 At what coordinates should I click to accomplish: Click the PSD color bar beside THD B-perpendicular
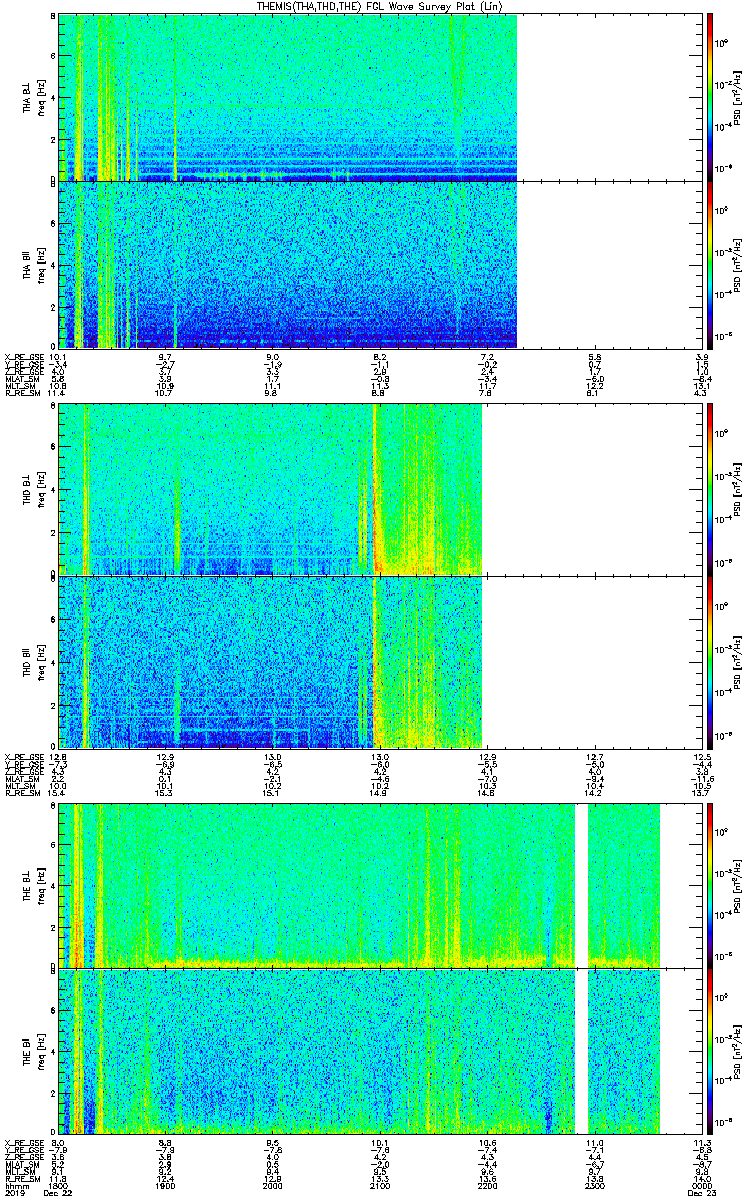click(x=710, y=490)
